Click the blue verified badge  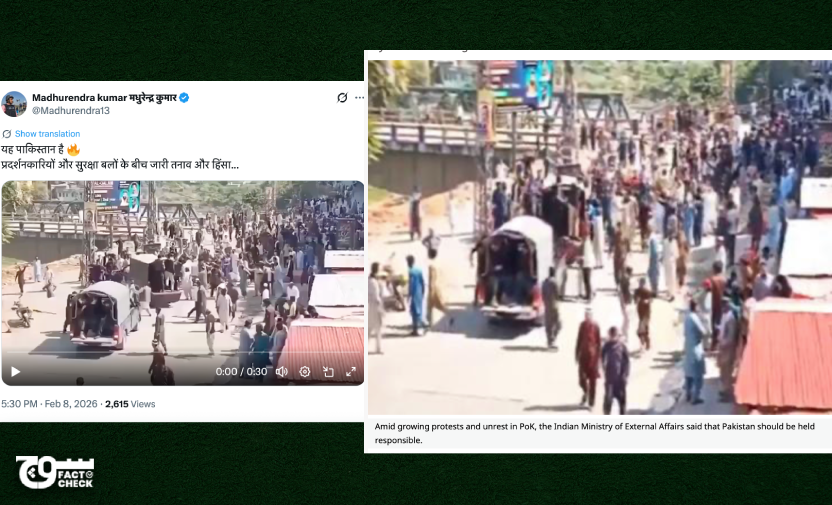point(184,98)
